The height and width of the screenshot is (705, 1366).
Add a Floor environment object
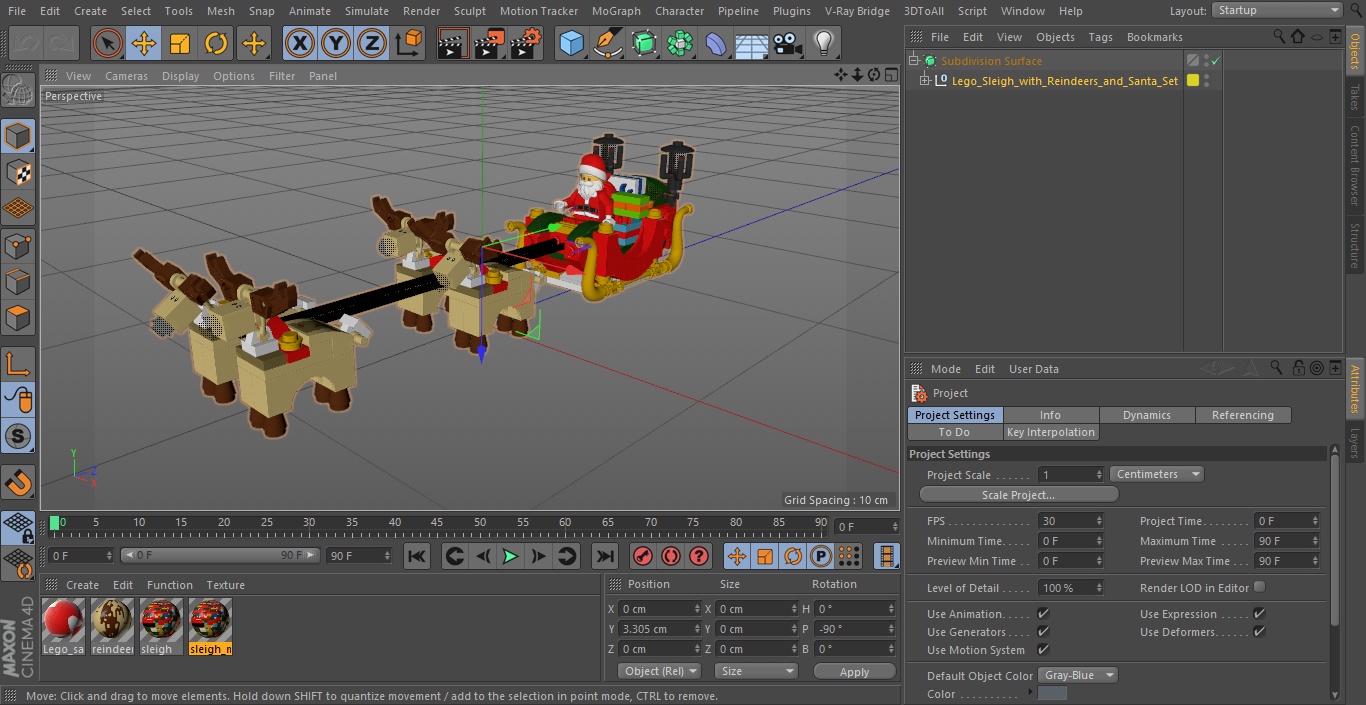[x=752, y=43]
